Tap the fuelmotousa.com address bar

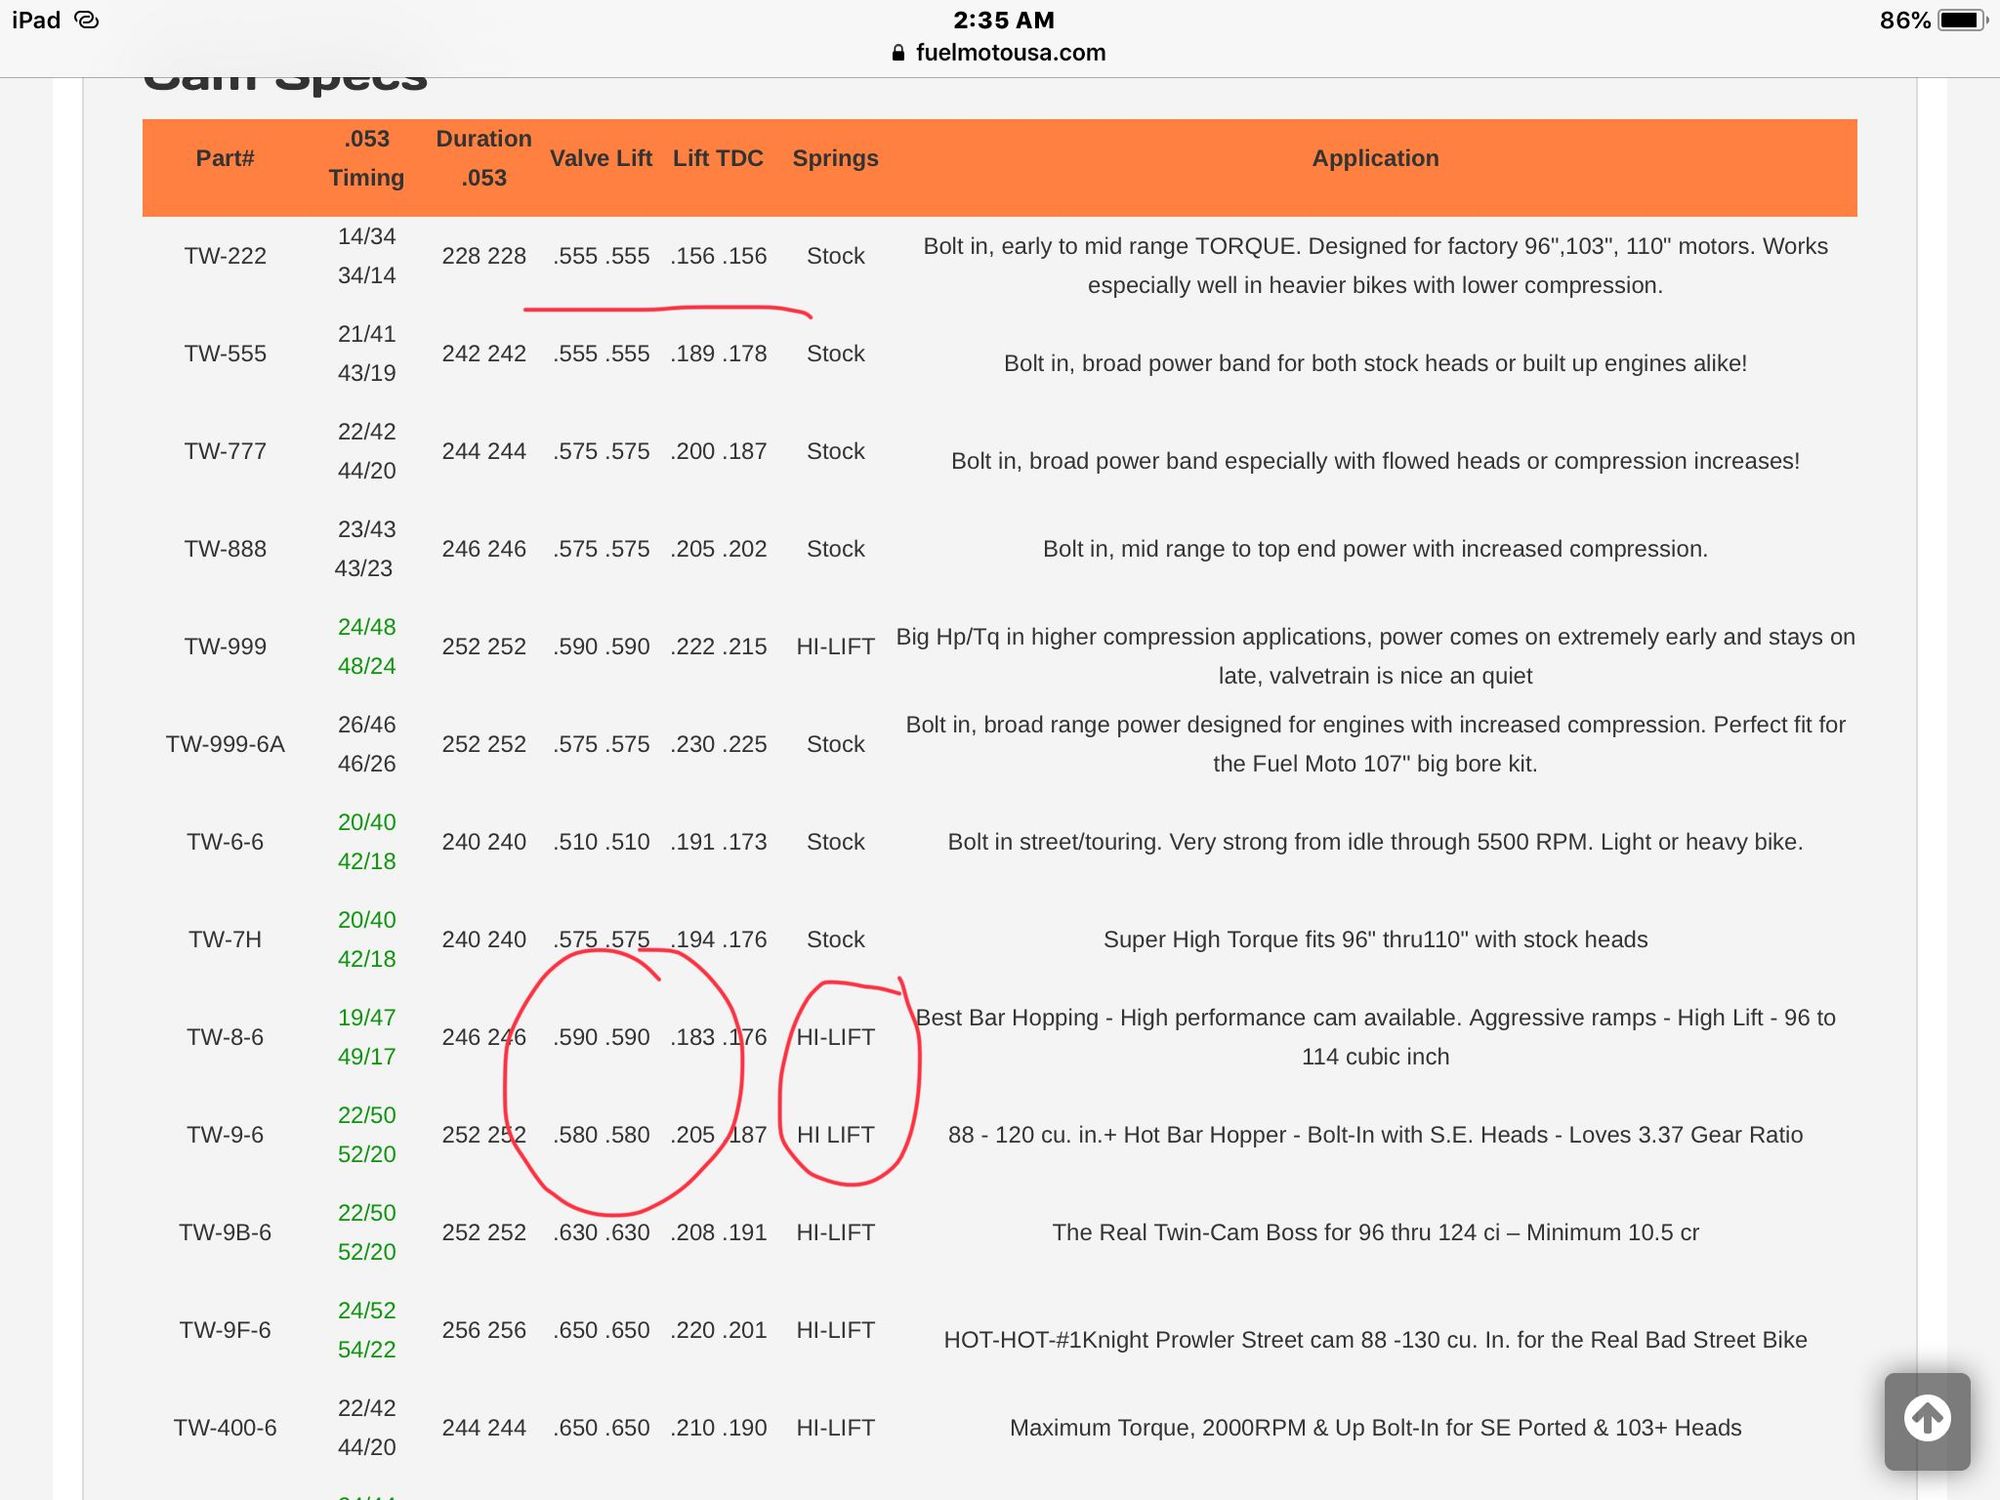click(x=1010, y=53)
